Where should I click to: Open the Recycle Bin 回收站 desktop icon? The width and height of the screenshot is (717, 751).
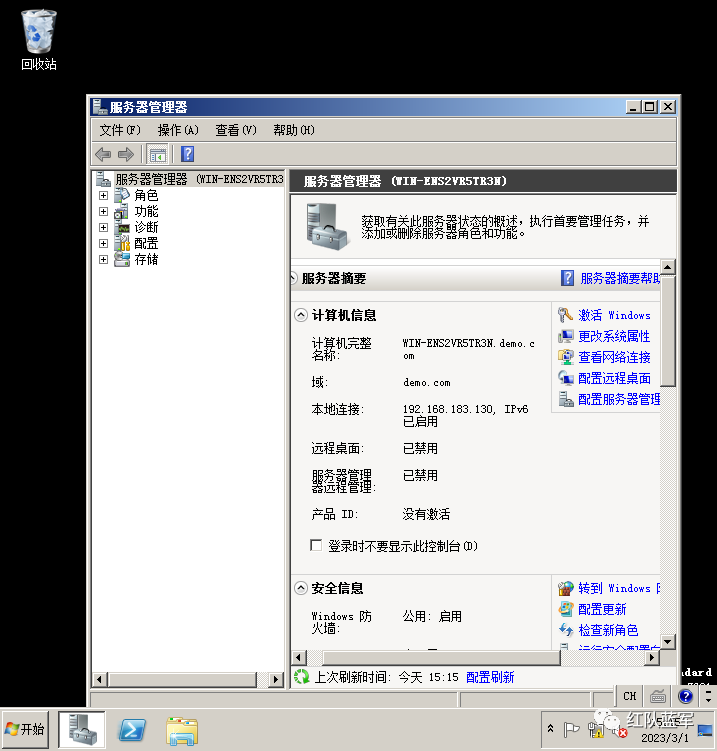click(39, 39)
